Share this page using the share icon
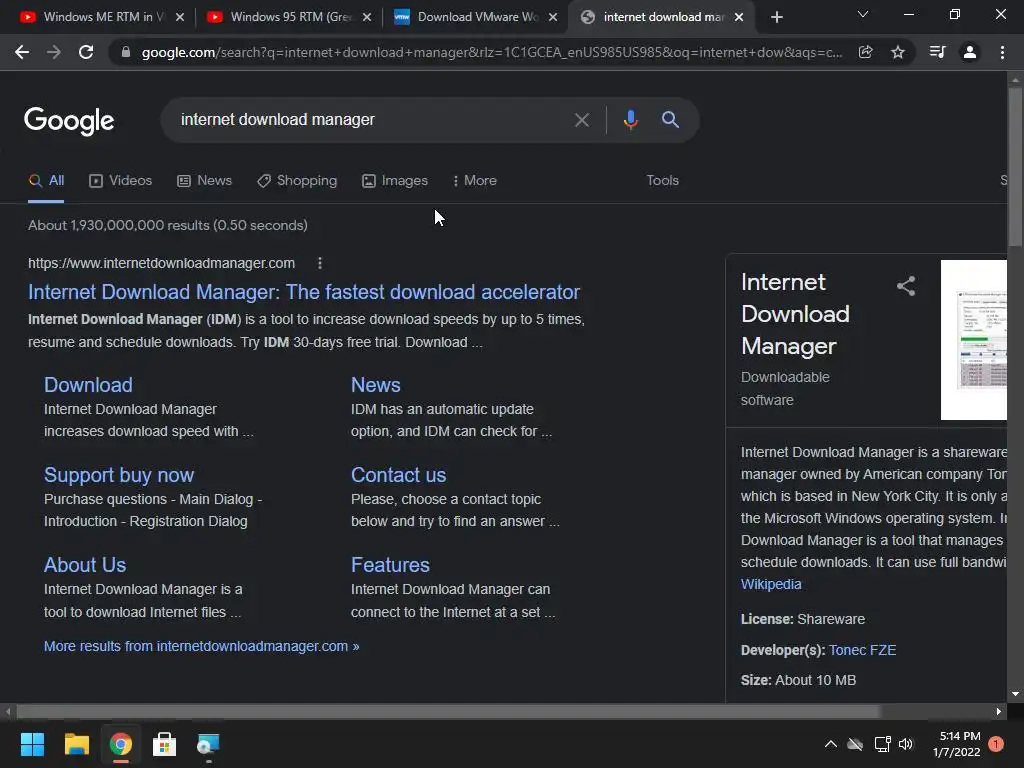 (x=865, y=52)
